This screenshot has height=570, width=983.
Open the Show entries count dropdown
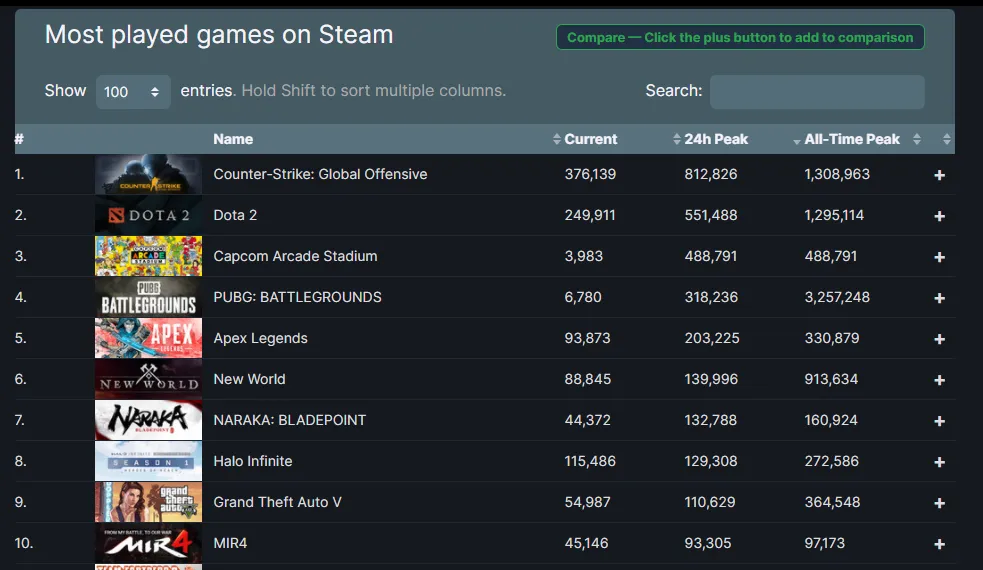click(133, 92)
